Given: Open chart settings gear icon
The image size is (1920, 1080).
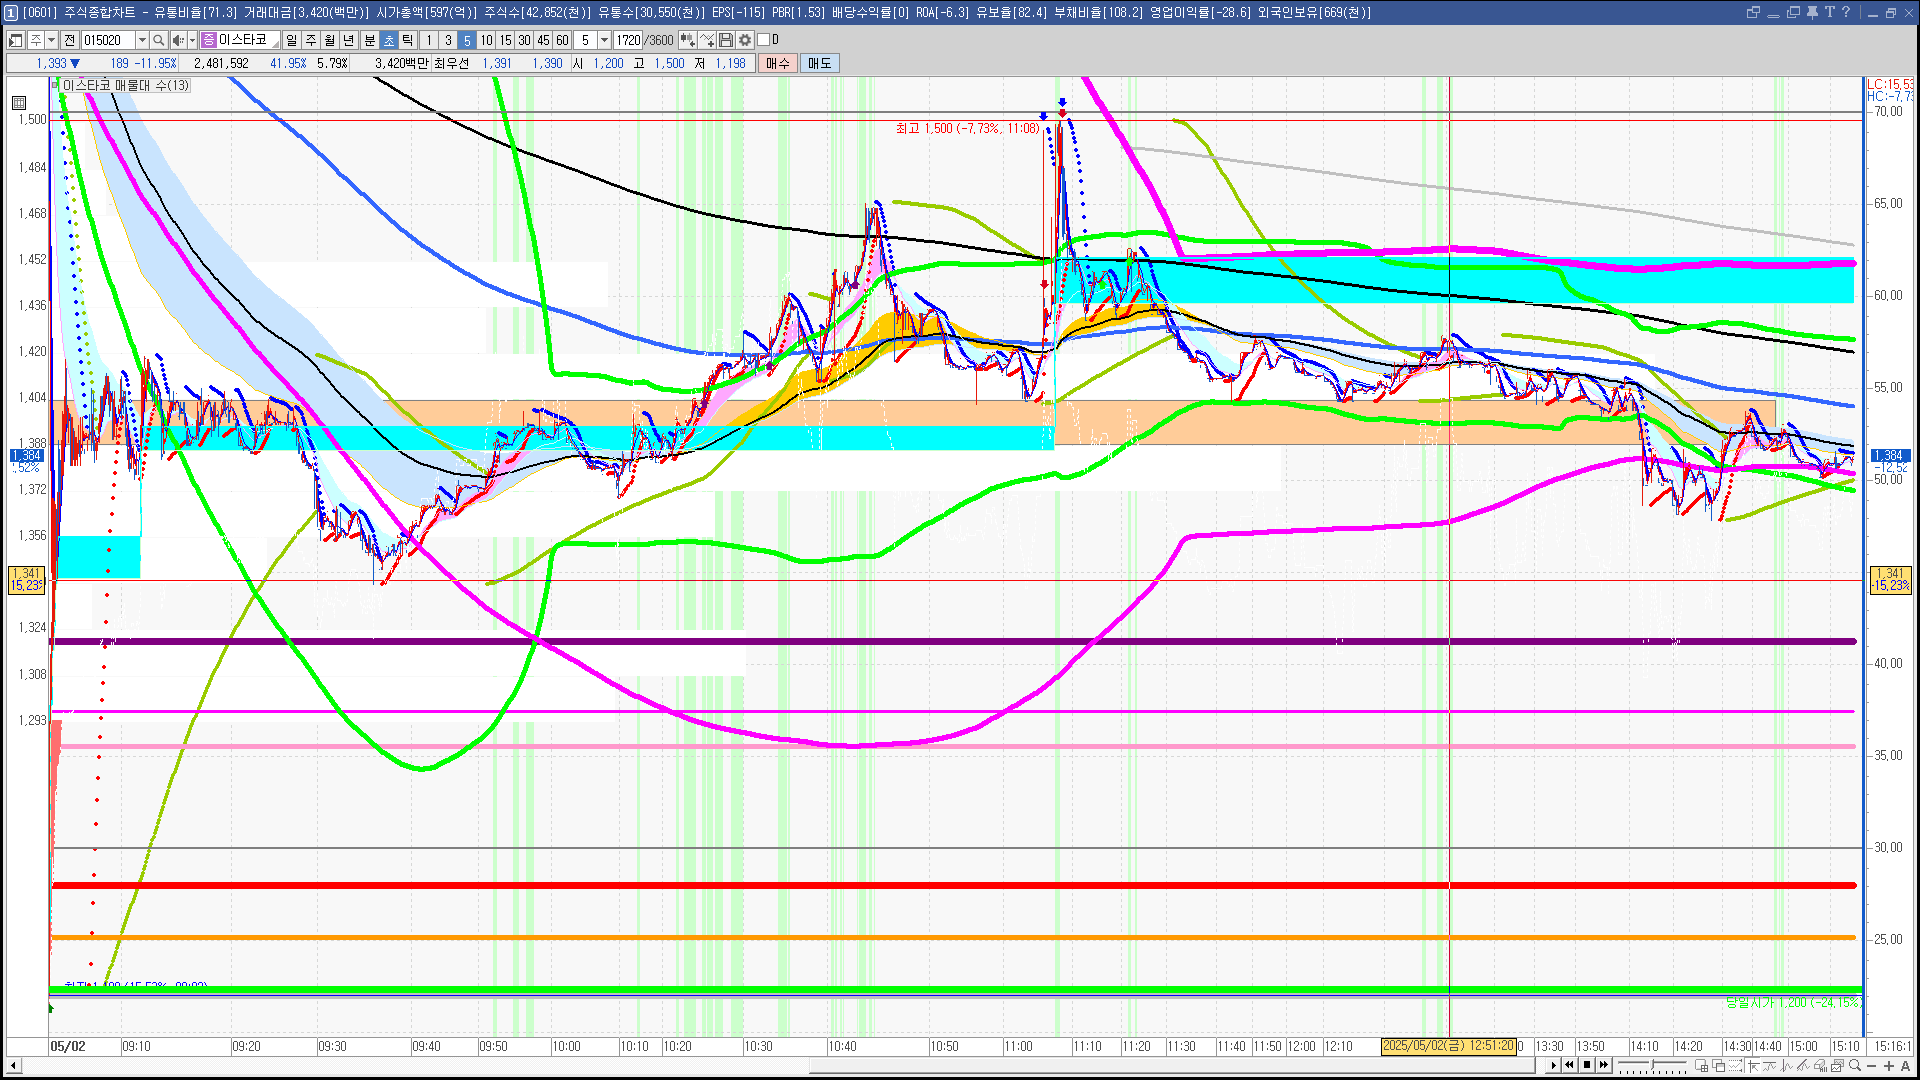Looking at the screenshot, I should click(x=745, y=40).
